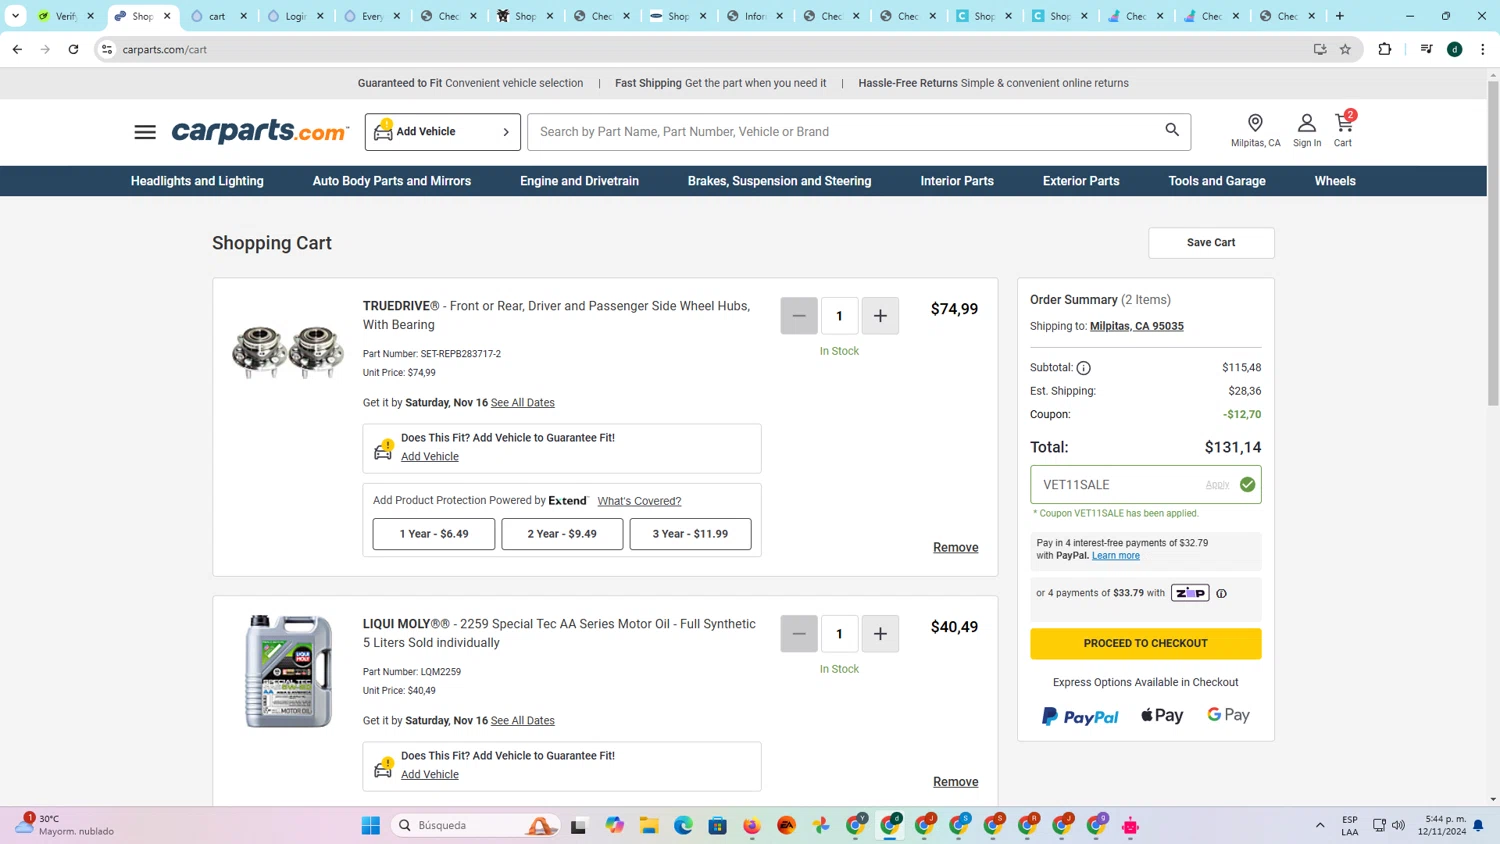Select the Apple Pay logo
Viewport: 1500px width, 844px height.
coord(1162,715)
